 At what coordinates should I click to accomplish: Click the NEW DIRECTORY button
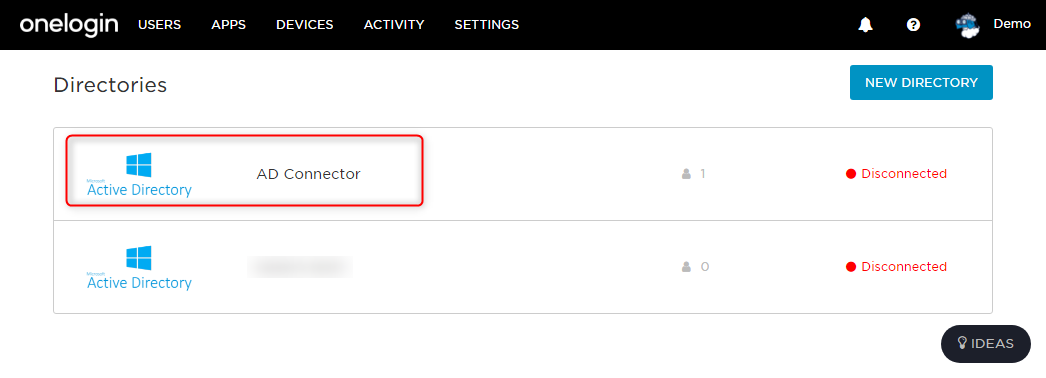click(921, 83)
